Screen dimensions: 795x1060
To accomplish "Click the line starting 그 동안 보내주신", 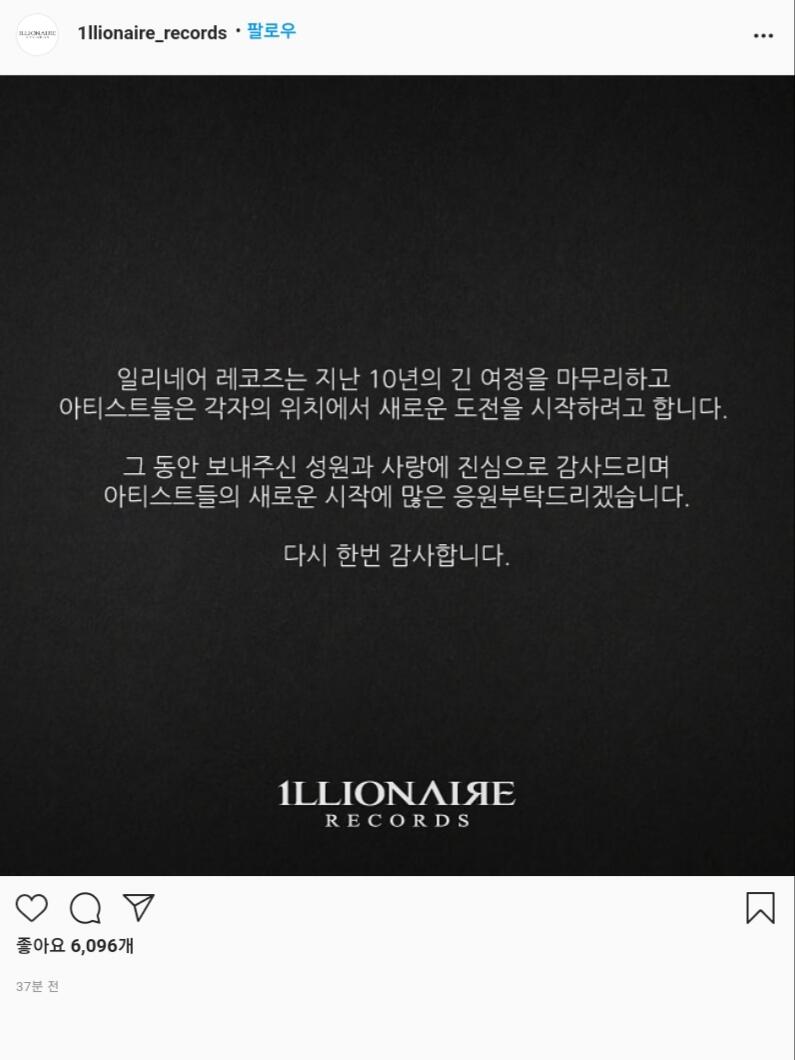I will tap(396, 467).
